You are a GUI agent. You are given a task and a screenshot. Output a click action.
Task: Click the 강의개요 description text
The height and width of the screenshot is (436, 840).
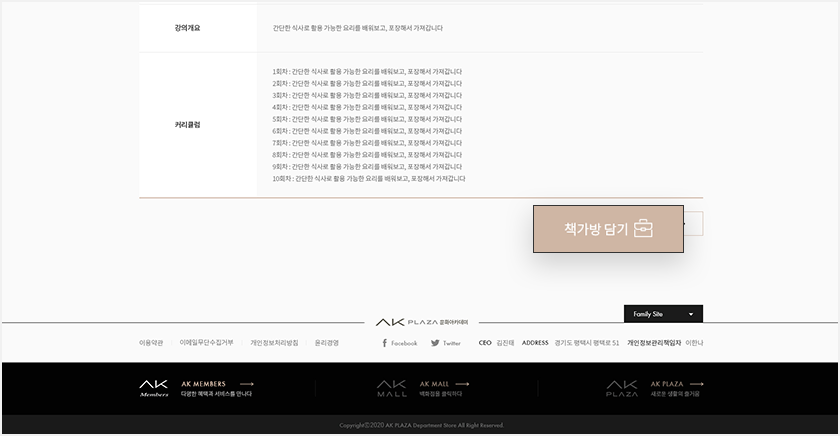[x=357, y=28]
